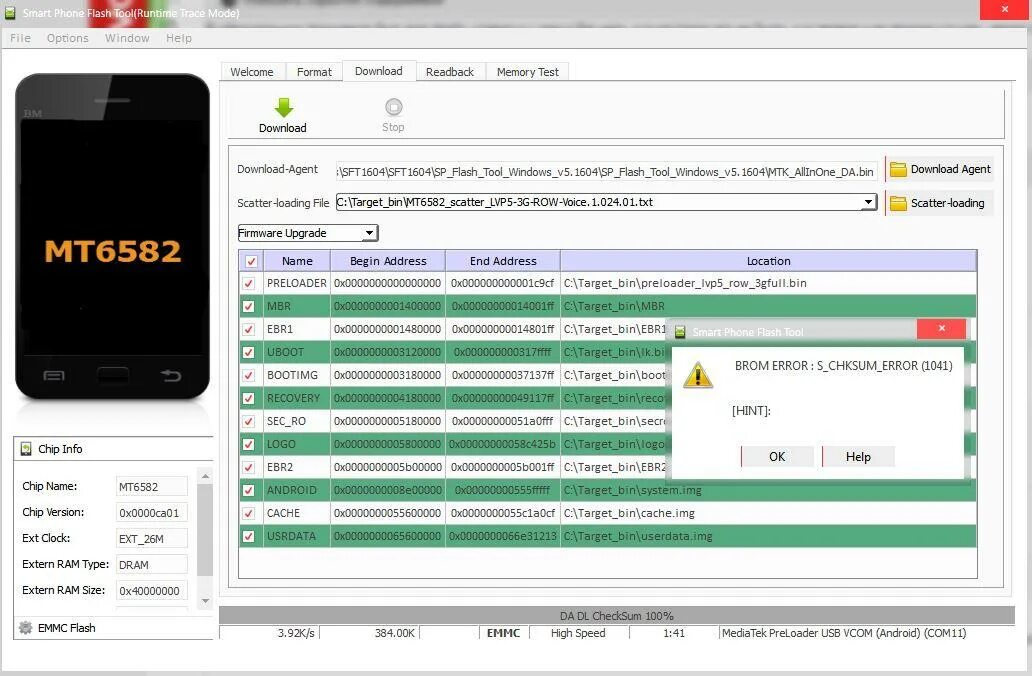Image resolution: width=1032 pixels, height=676 pixels.
Task: Click the error dialog title icon
Action: click(x=681, y=332)
